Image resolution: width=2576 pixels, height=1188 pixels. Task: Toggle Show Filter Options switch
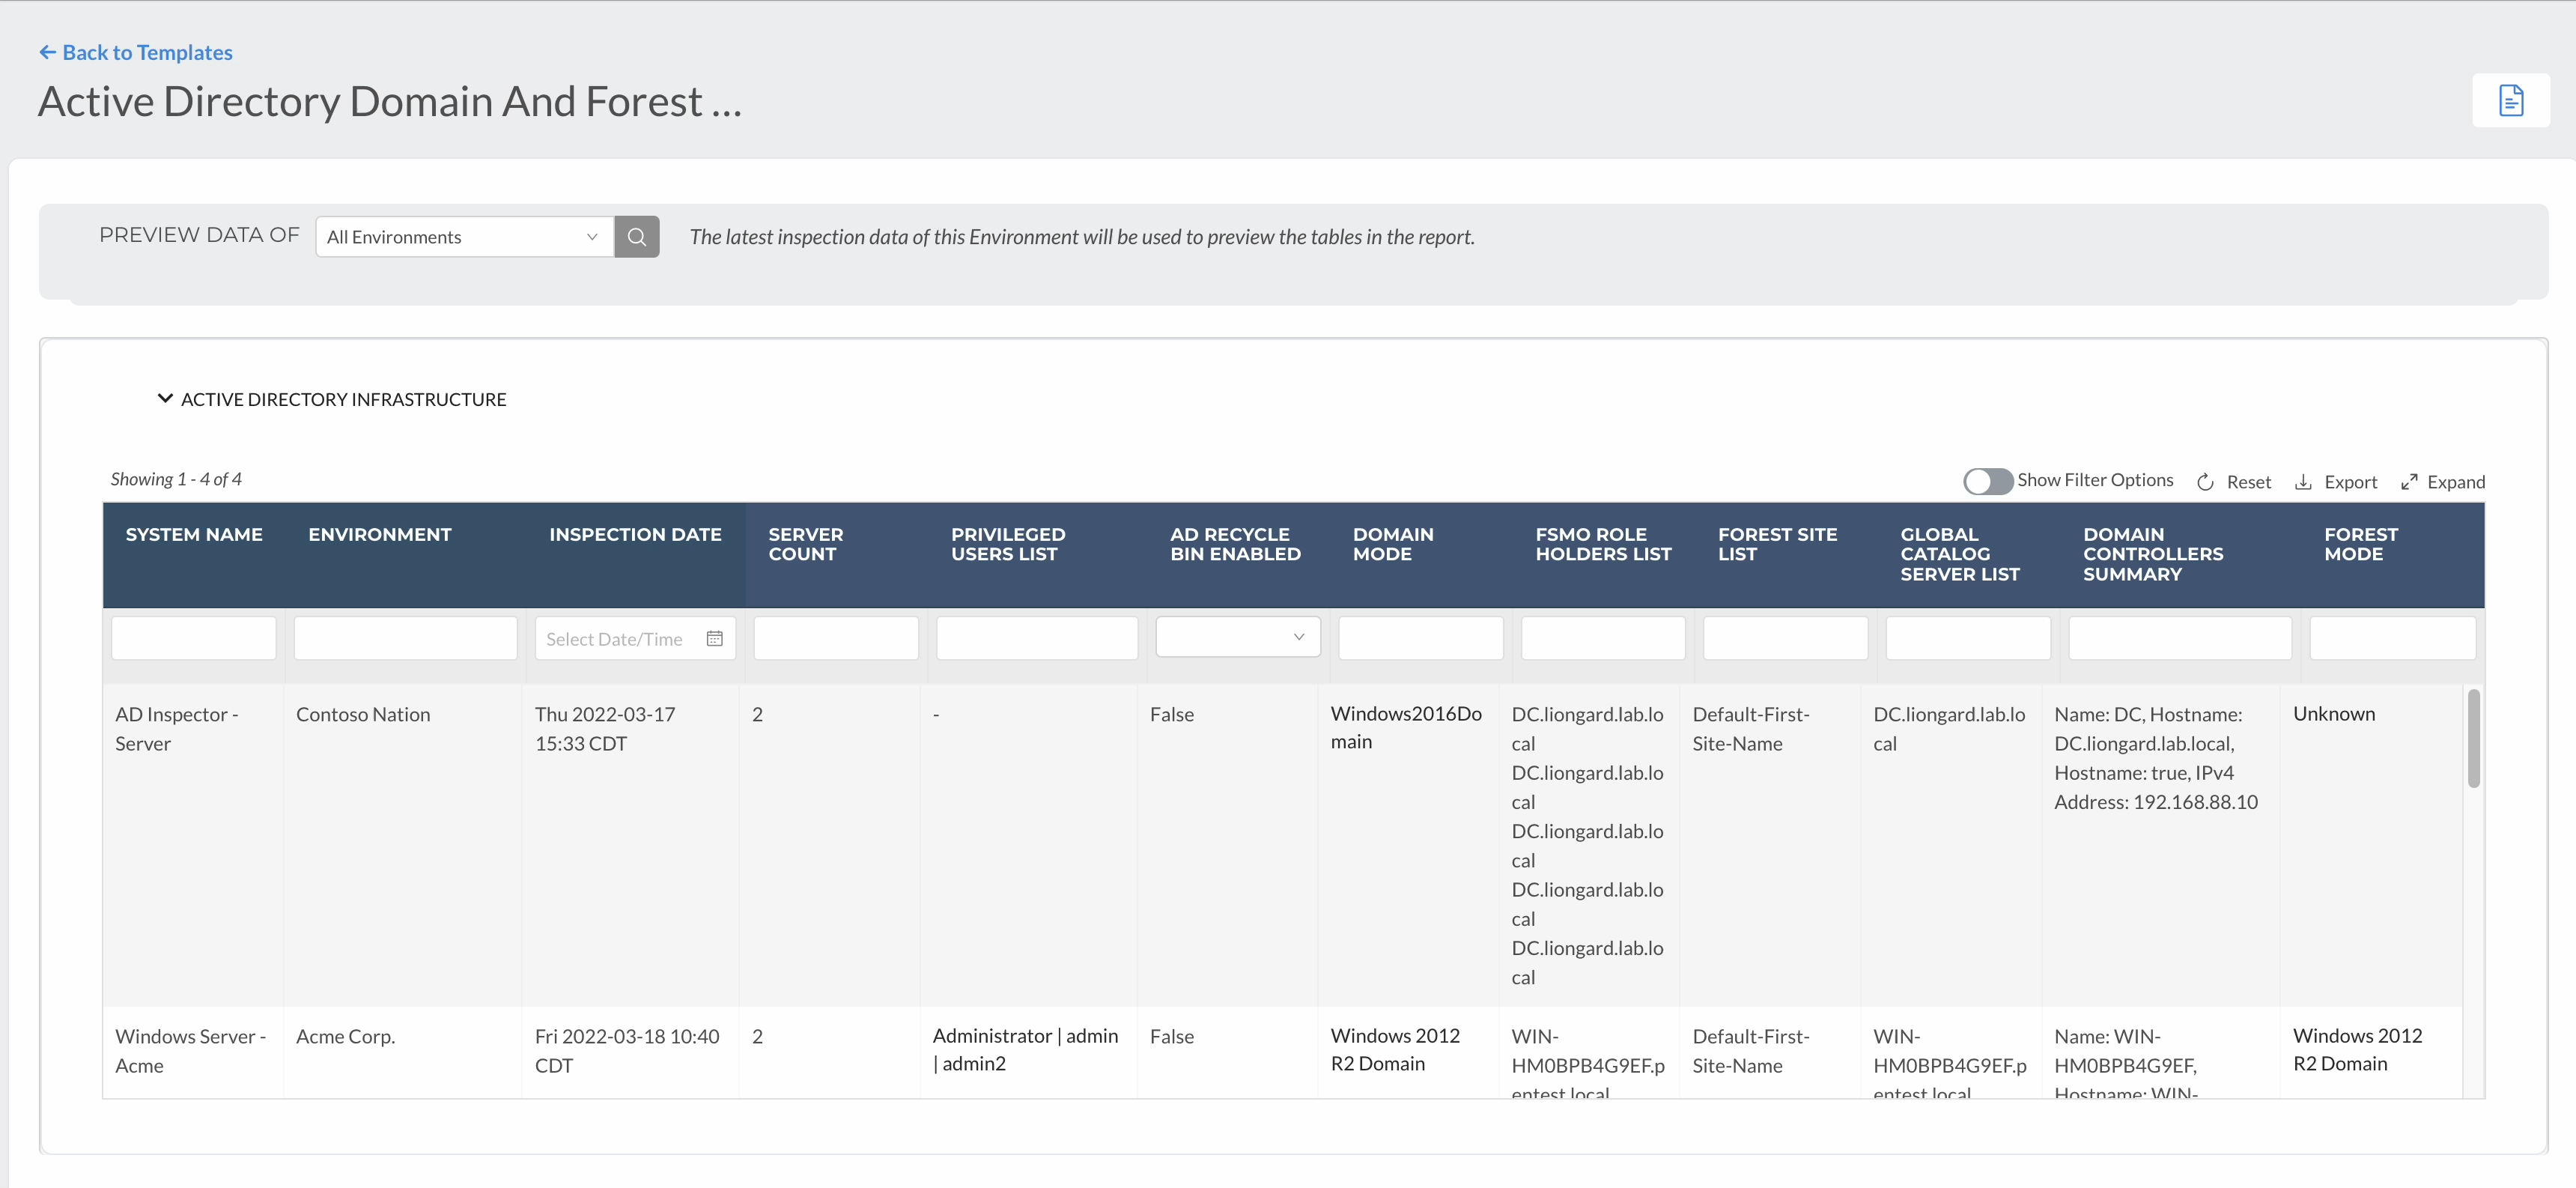point(1987,481)
